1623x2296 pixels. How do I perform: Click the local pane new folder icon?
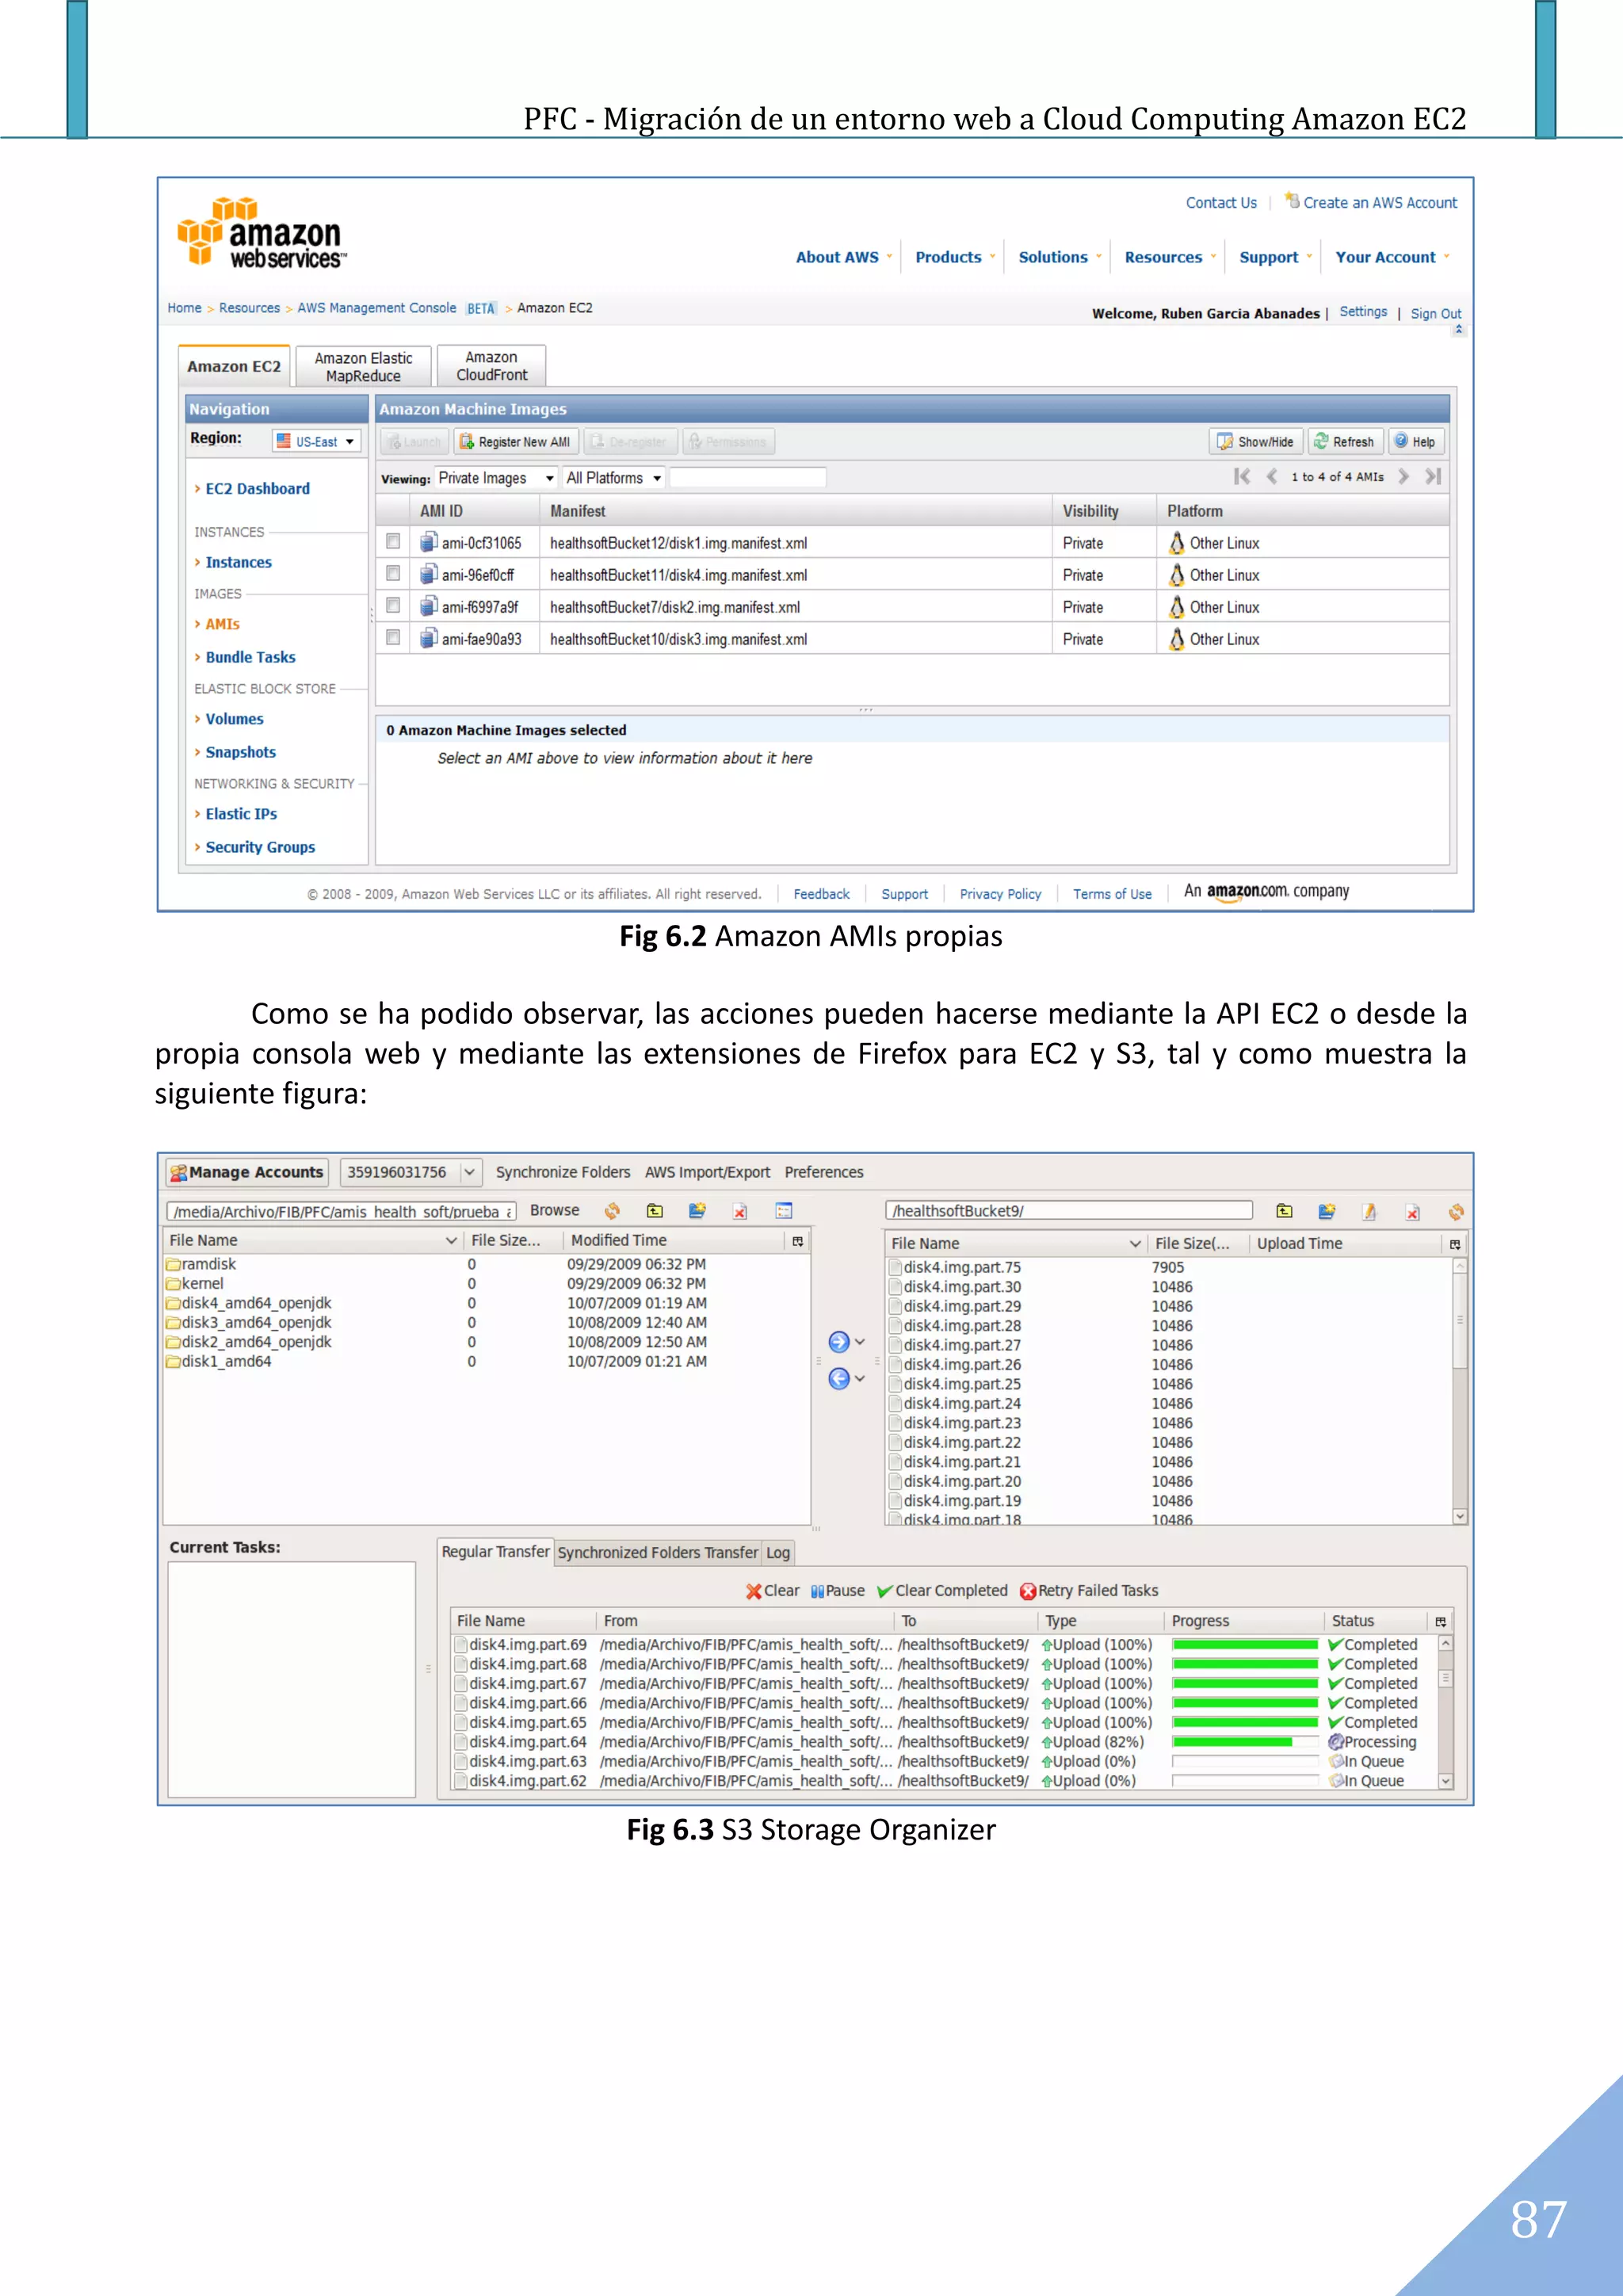[x=697, y=1211]
